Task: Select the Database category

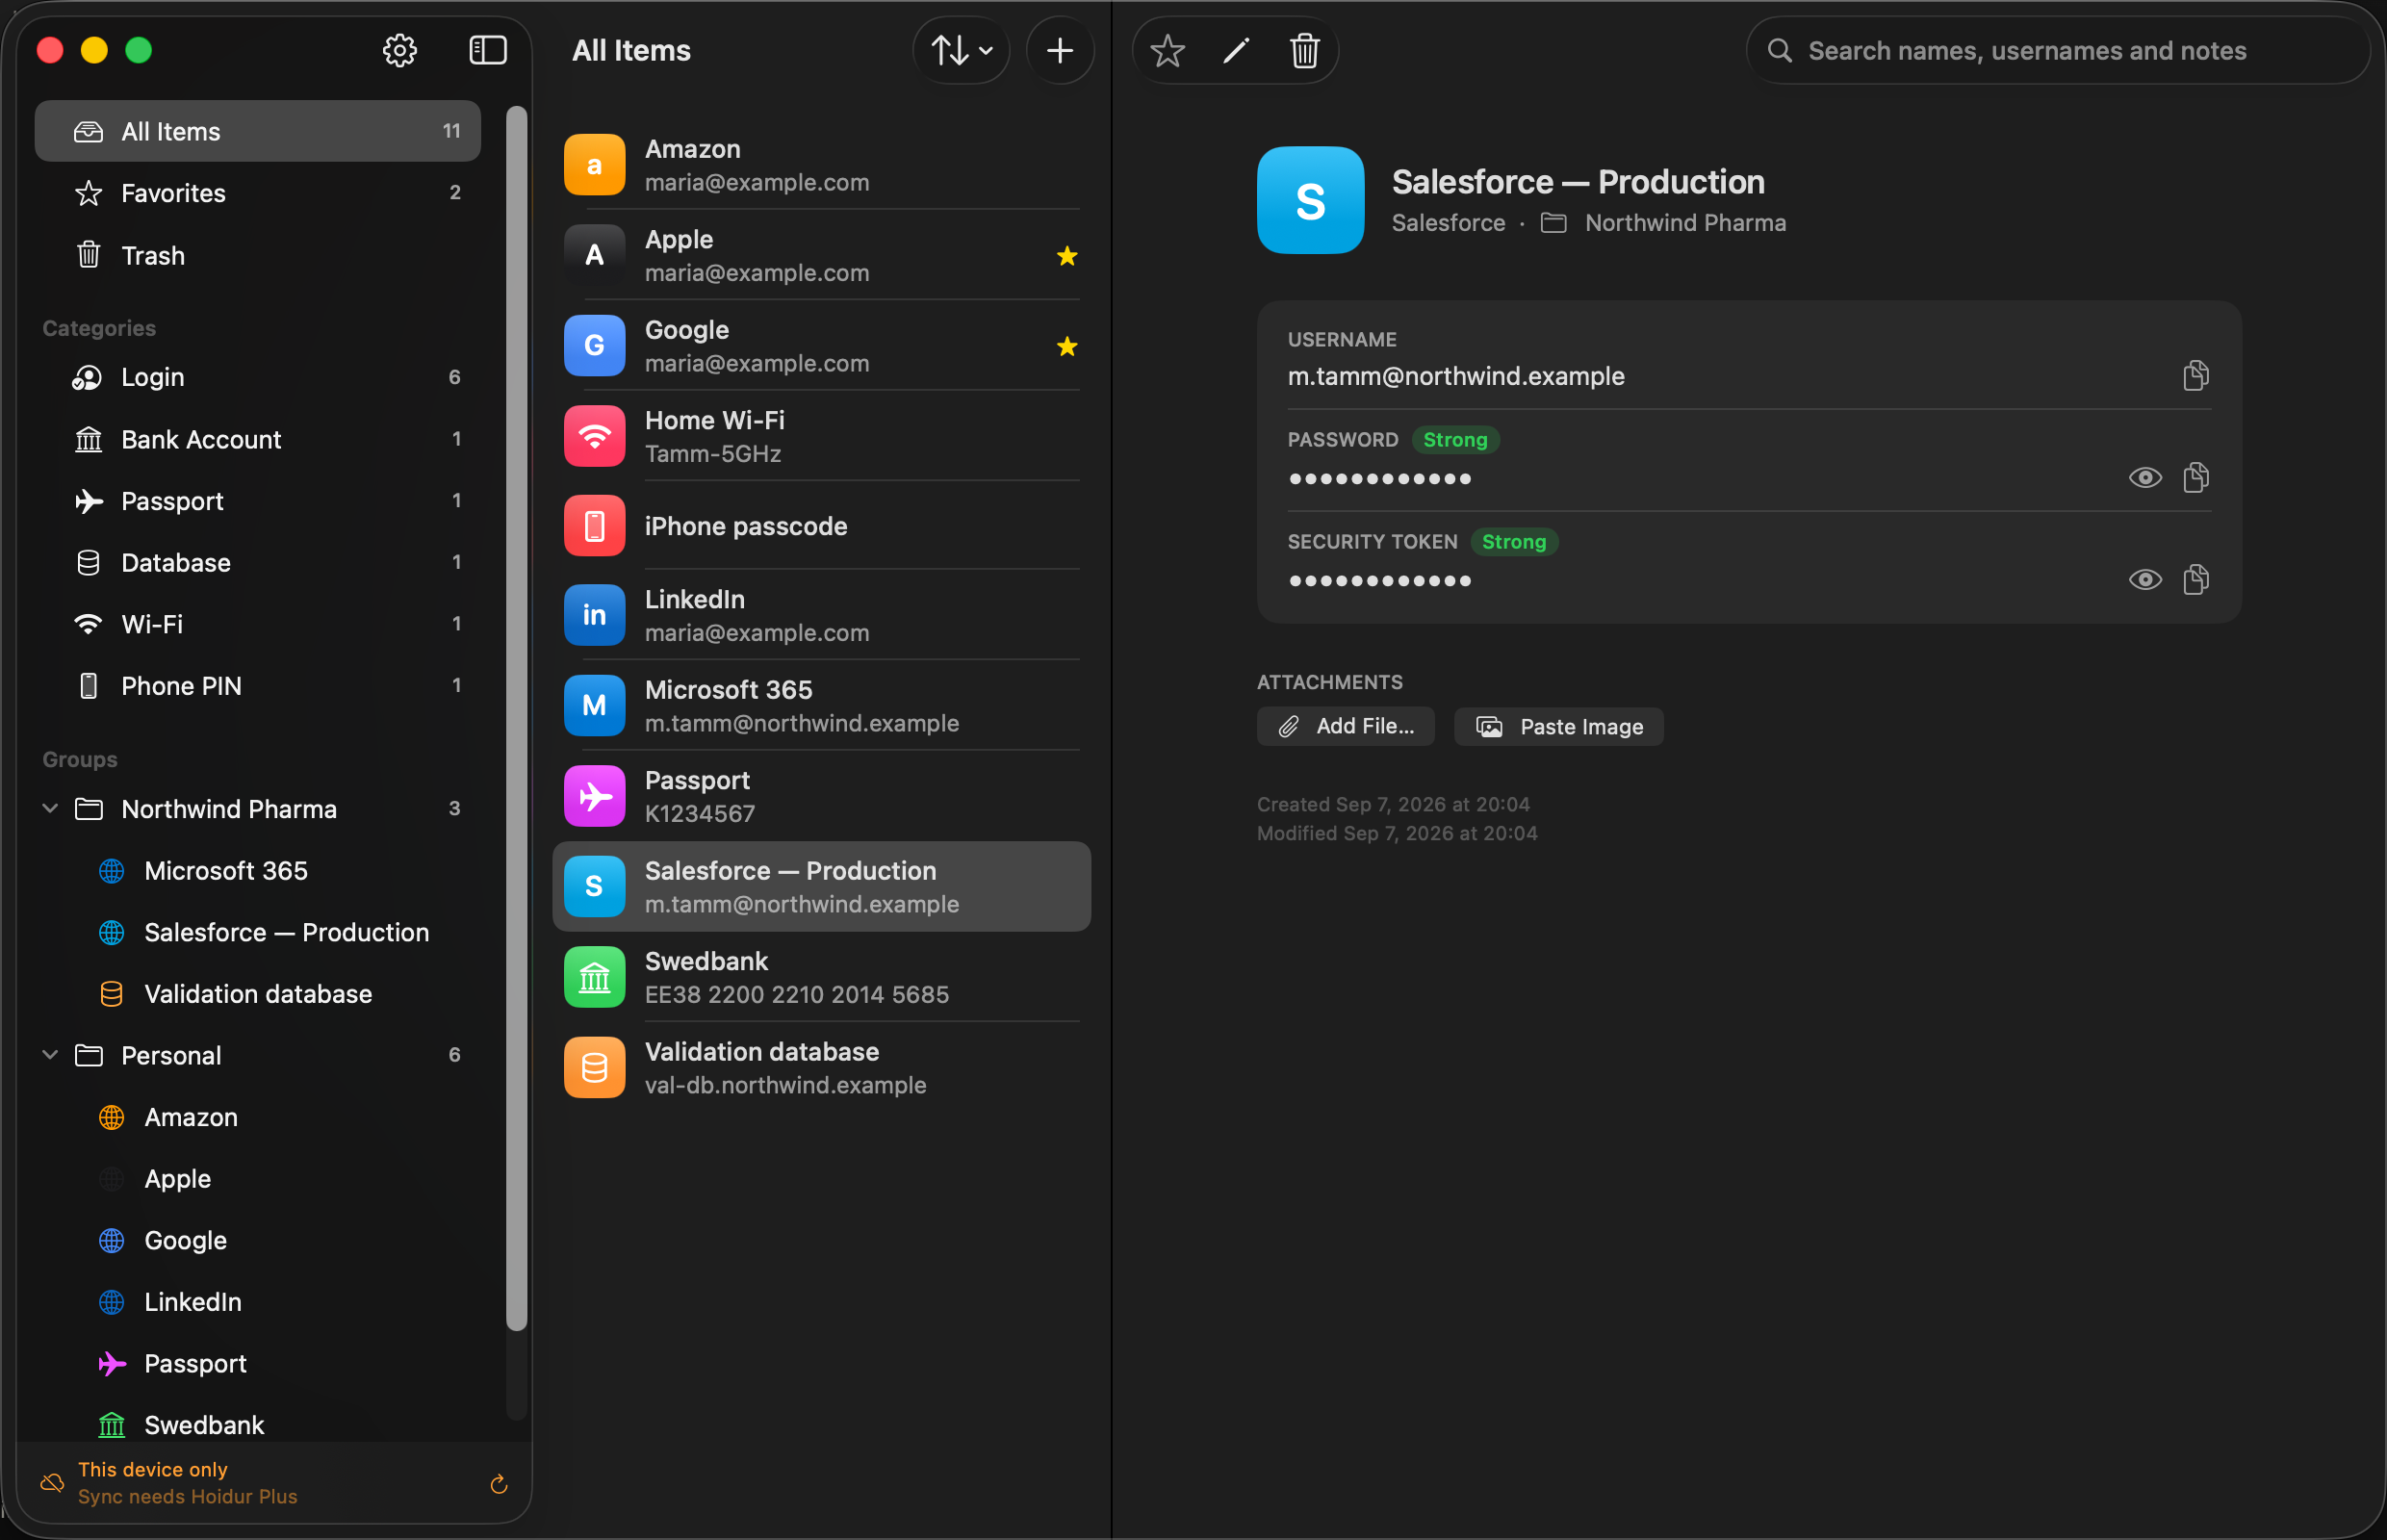Action: coord(257,563)
